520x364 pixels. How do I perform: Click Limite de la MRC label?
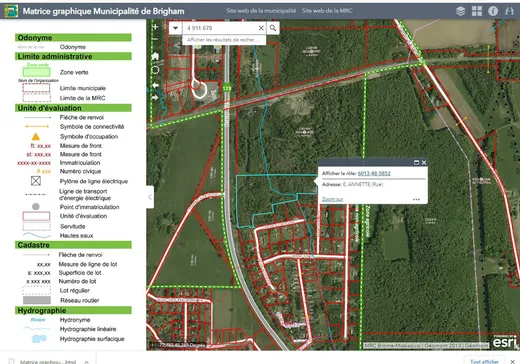(82, 98)
